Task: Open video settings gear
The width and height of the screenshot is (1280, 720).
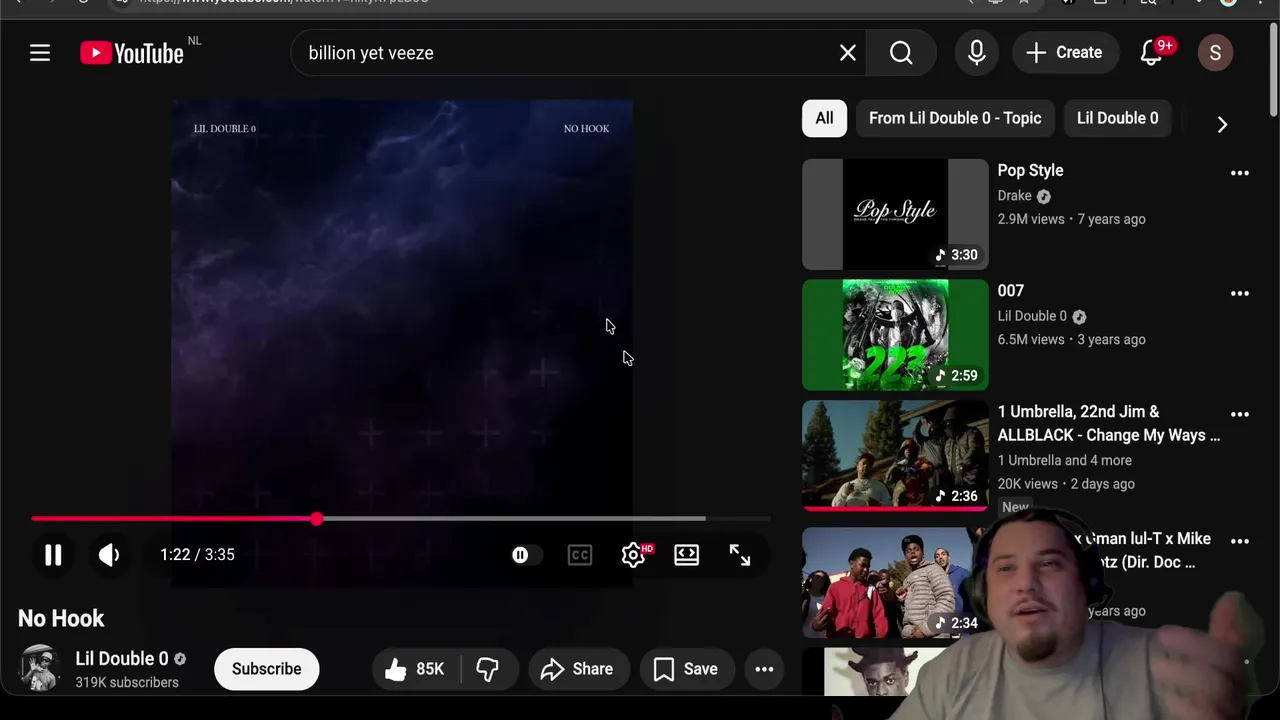Action: tap(634, 555)
